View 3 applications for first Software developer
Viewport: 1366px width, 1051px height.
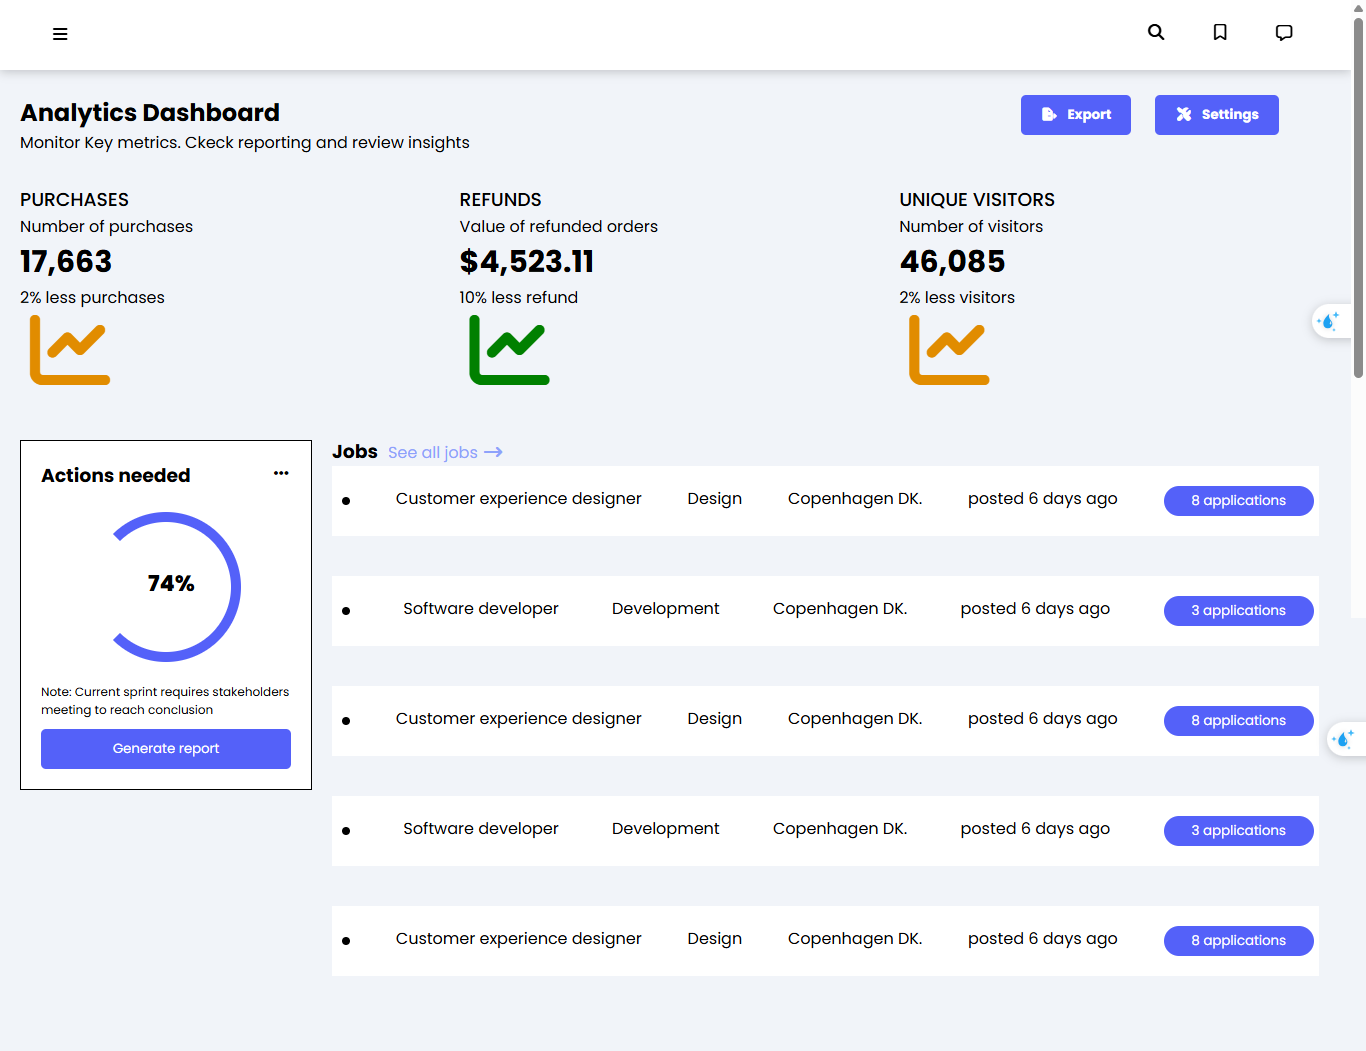tap(1238, 611)
